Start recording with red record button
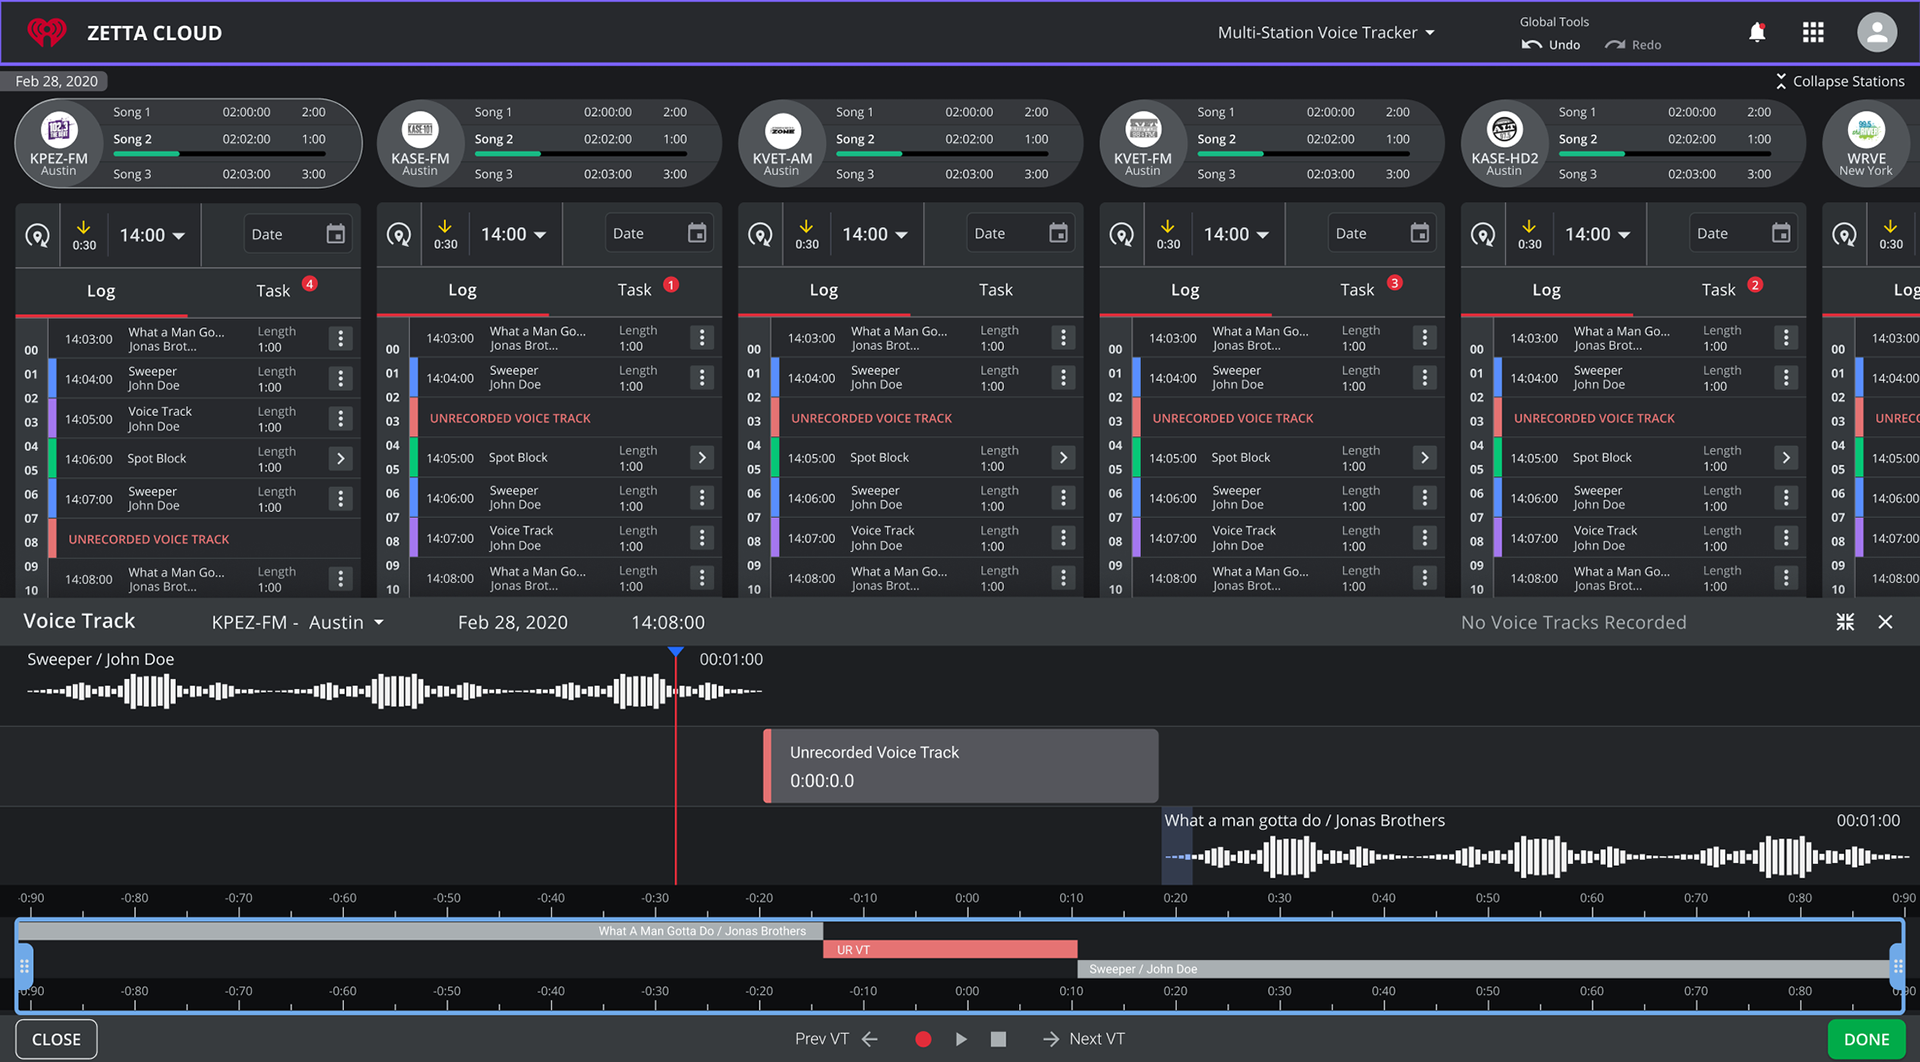1920x1062 pixels. (x=923, y=1040)
